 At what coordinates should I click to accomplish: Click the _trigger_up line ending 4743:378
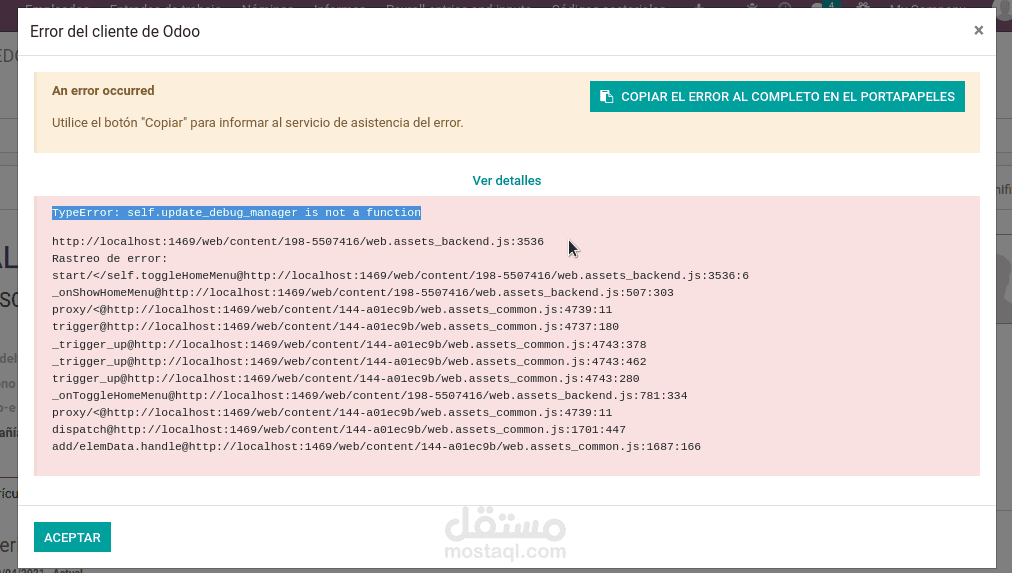pyautogui.click(x=349, y=345)
